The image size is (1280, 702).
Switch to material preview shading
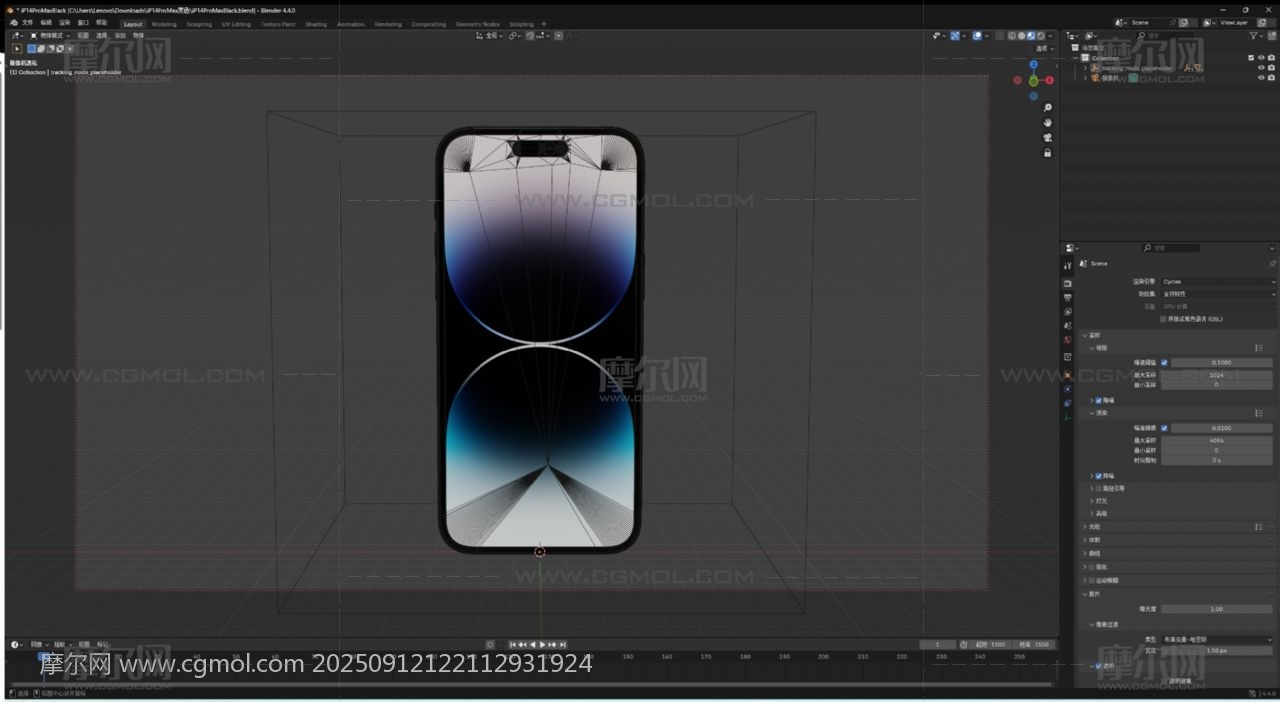point(1032,36)
